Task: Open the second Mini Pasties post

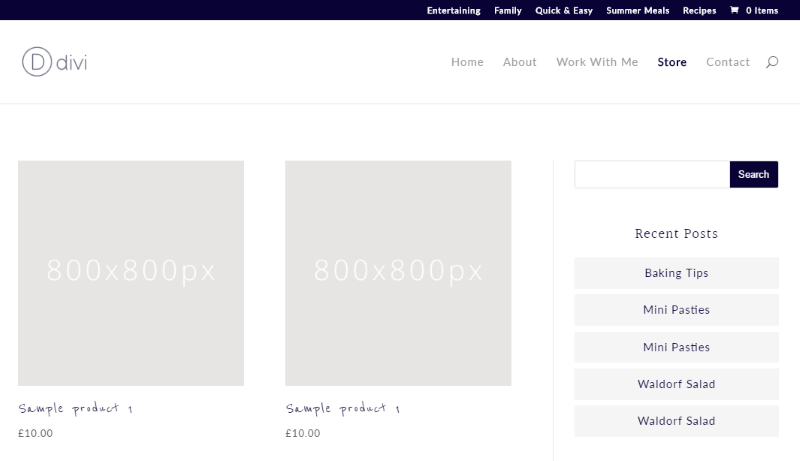Action: (x=677, y=347)
